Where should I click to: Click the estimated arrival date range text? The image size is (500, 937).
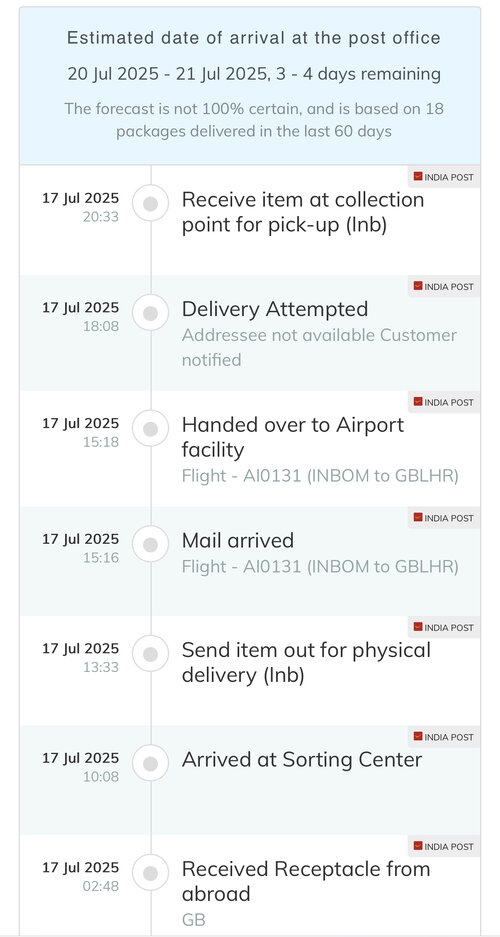(254, 74)
